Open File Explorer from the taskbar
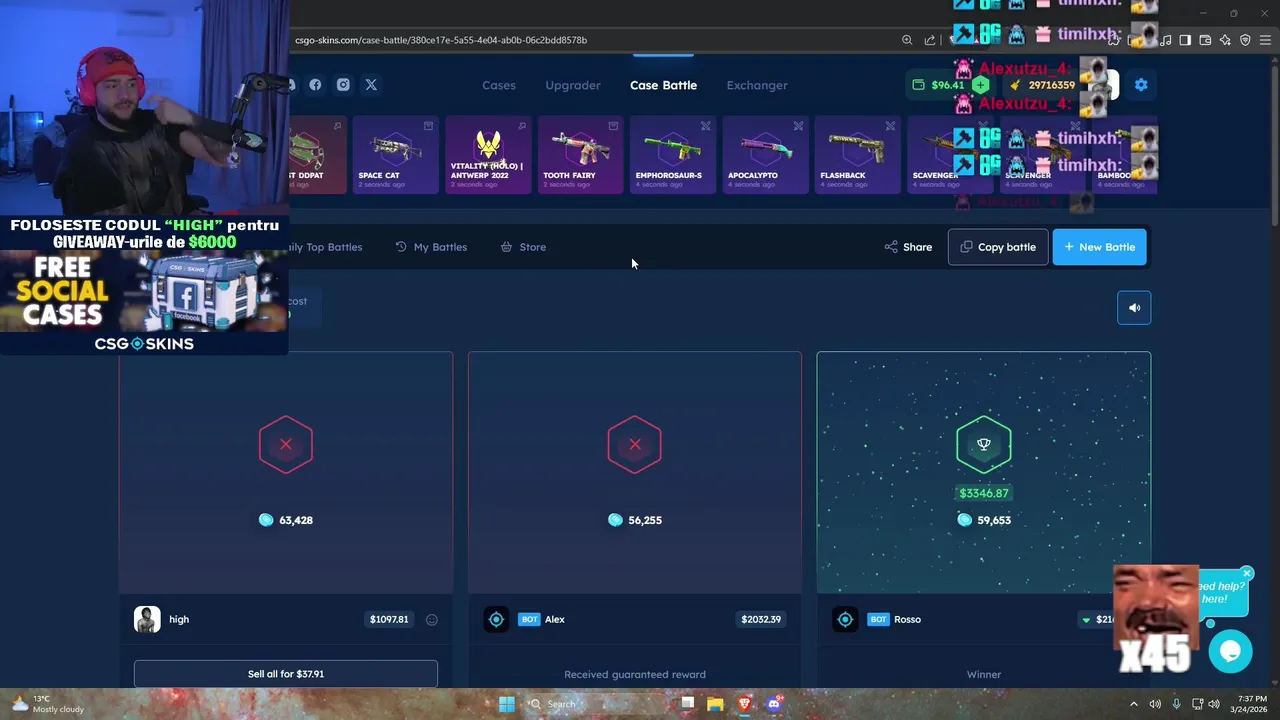The image size is (1280, 720). [715, 704]
